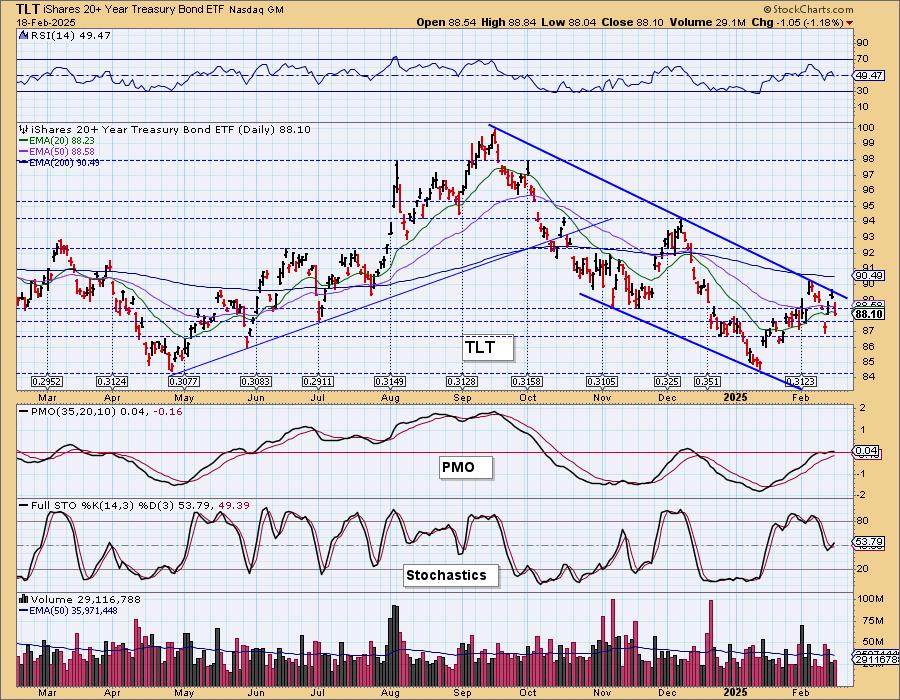Click the 'Low 88.04' header value
Image resolution: width=900 pixels, height=700 pixels.
[x=571, y=22]
